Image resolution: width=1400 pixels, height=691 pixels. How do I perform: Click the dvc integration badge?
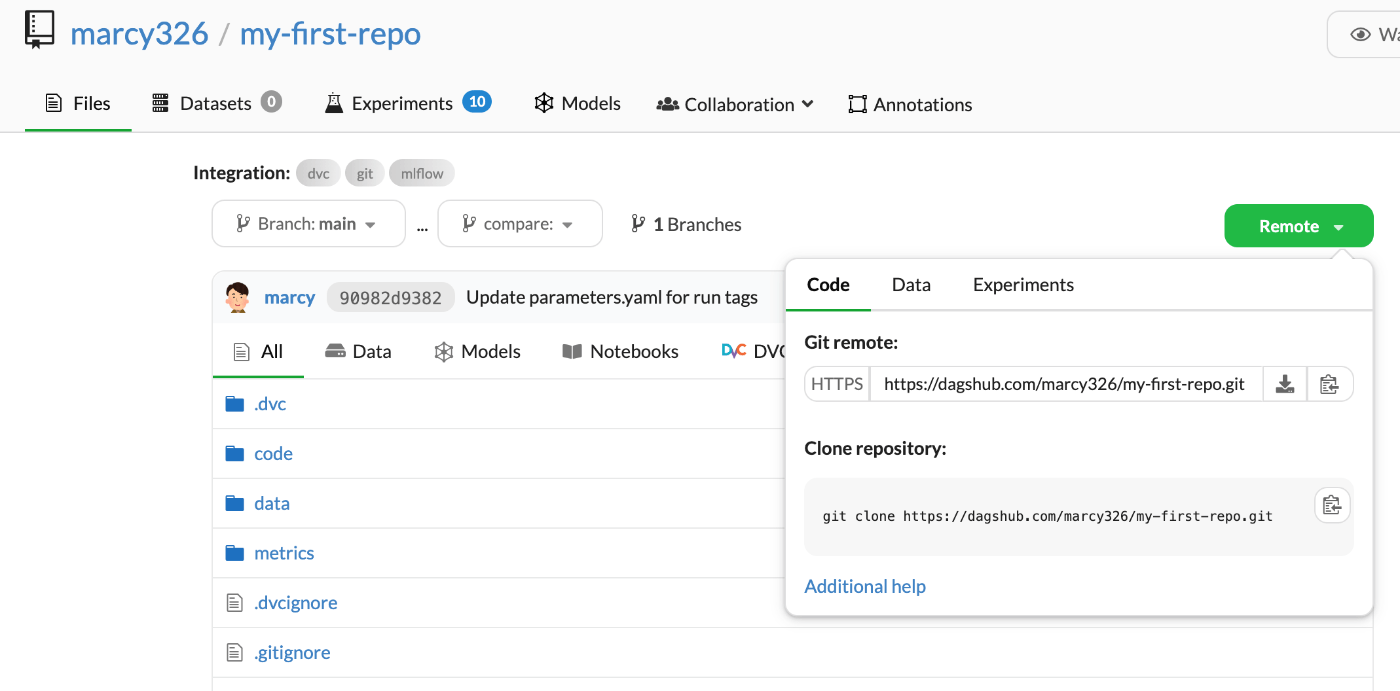tap(318, 174)
